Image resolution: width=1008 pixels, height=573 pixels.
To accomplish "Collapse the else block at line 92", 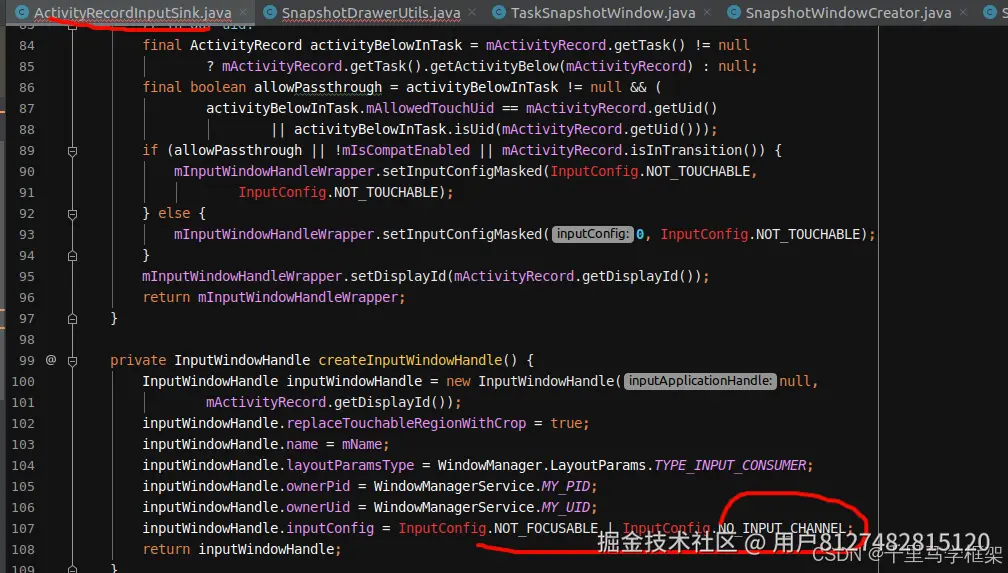I will 73,214.
